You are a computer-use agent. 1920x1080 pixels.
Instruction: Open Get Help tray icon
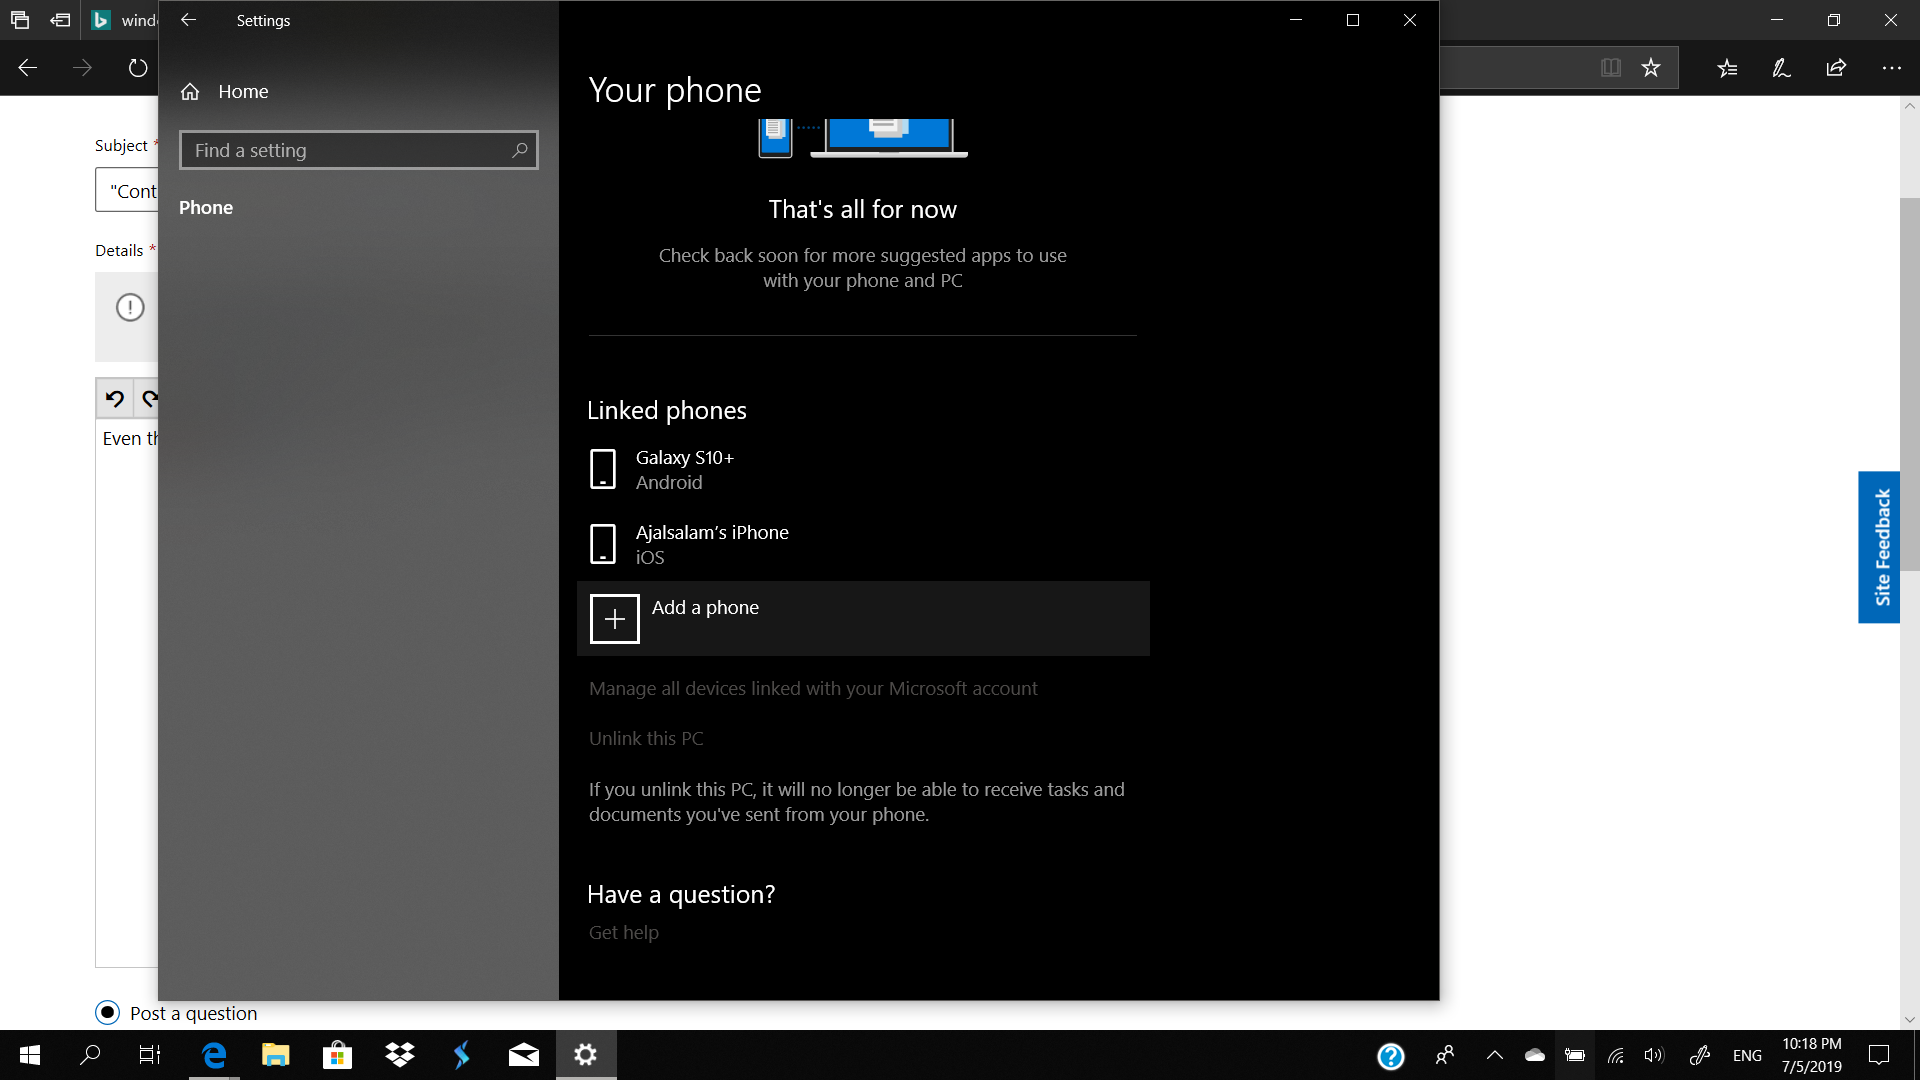[x=1390, y=1056]
